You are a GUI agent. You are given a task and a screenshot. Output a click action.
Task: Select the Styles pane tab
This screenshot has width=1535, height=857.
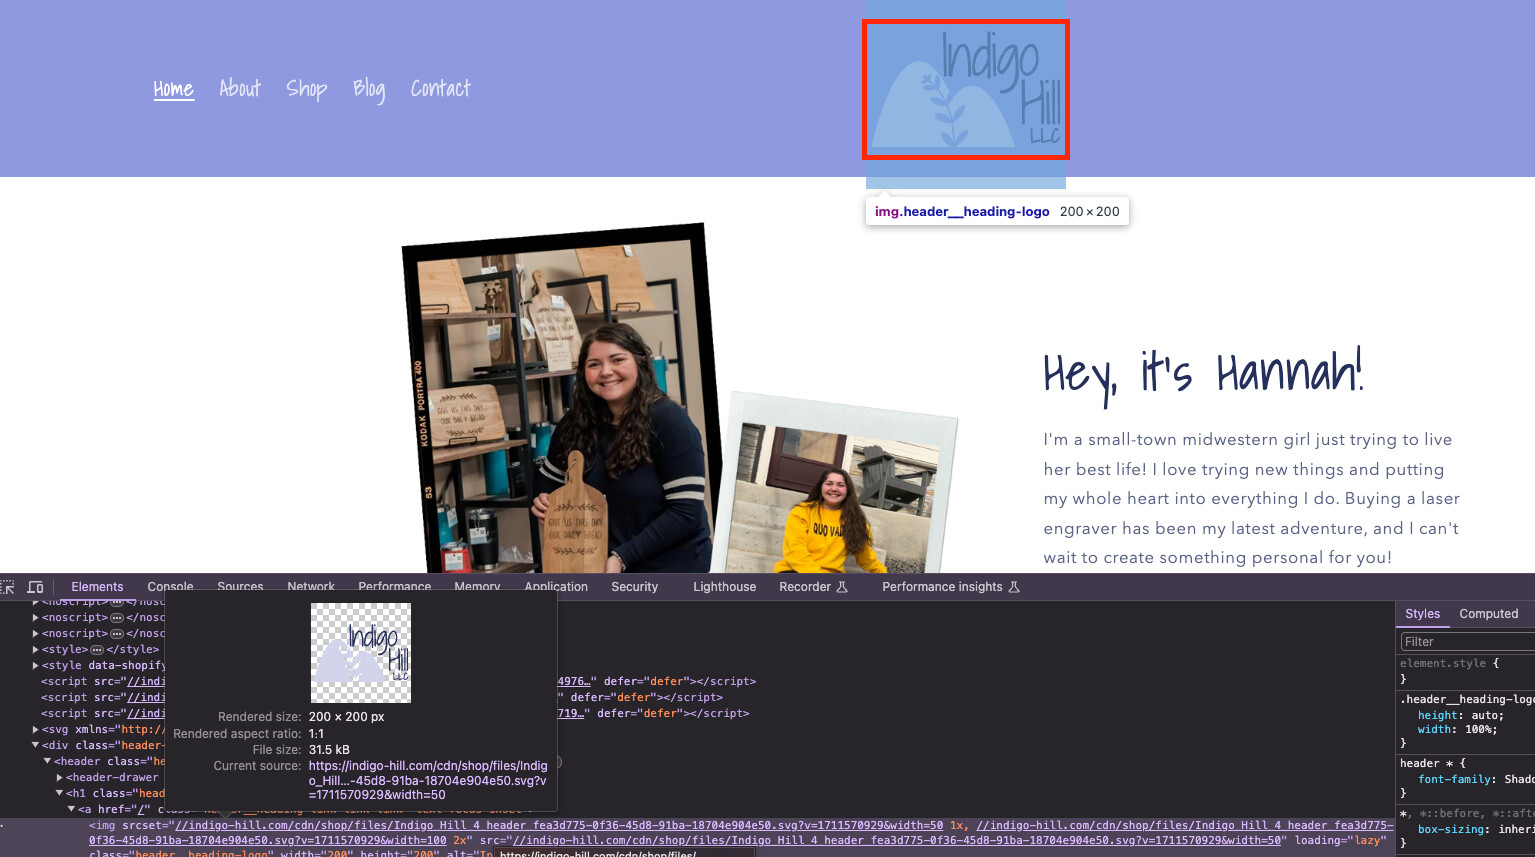[x=1422, y=614]
